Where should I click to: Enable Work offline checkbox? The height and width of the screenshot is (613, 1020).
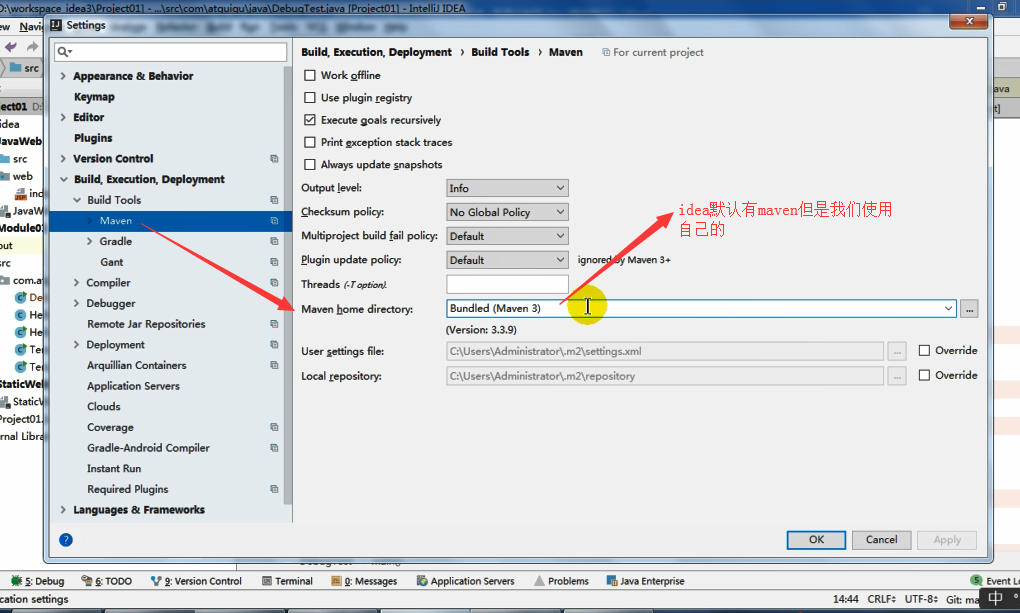tap(310, 75)
